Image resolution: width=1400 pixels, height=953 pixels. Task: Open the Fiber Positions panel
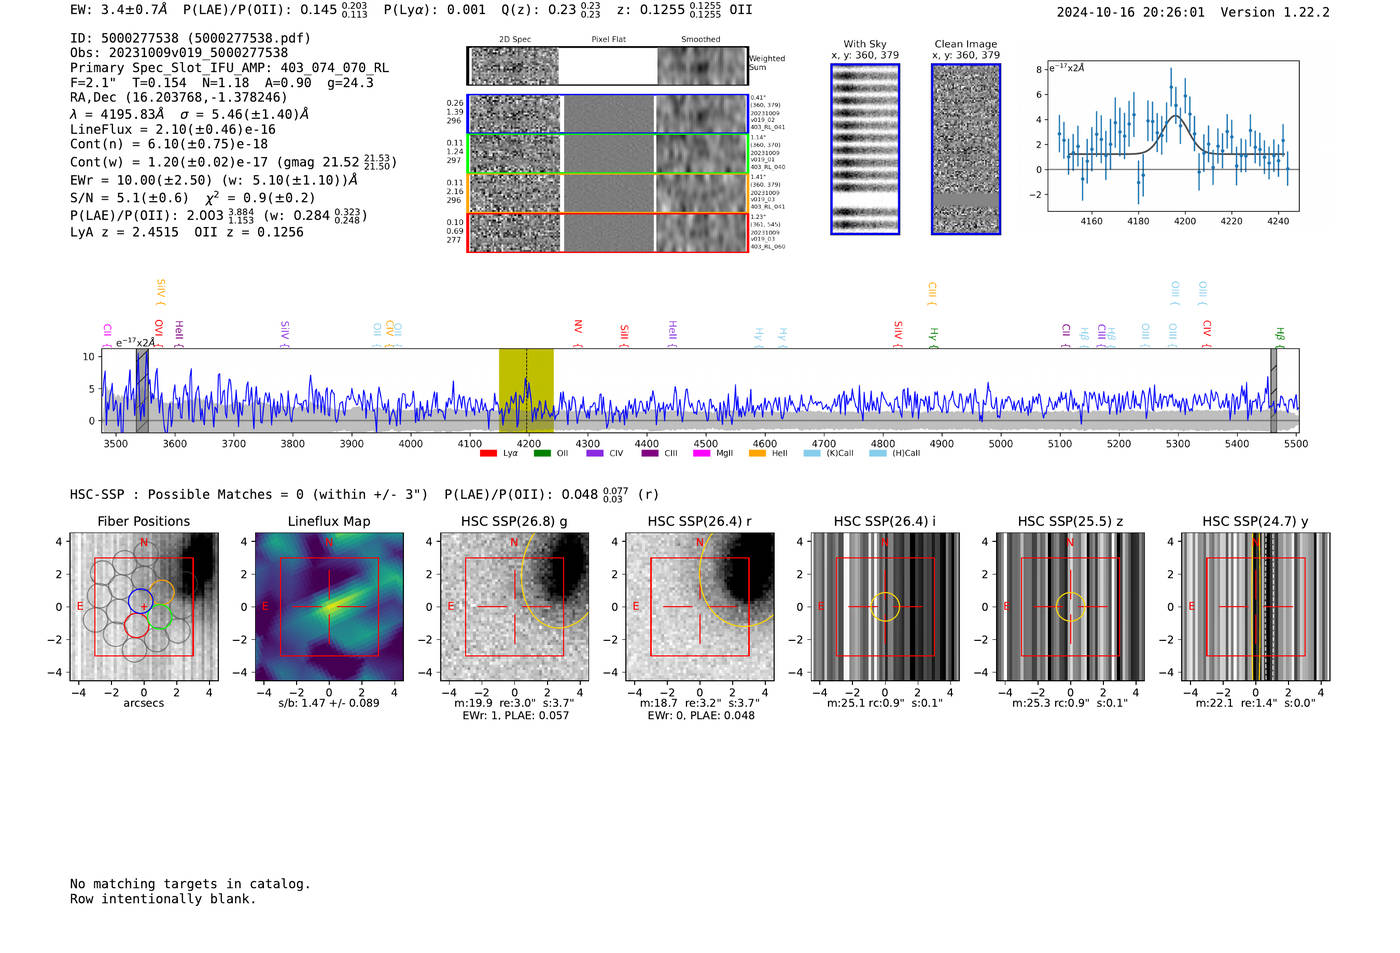(144, 606)
